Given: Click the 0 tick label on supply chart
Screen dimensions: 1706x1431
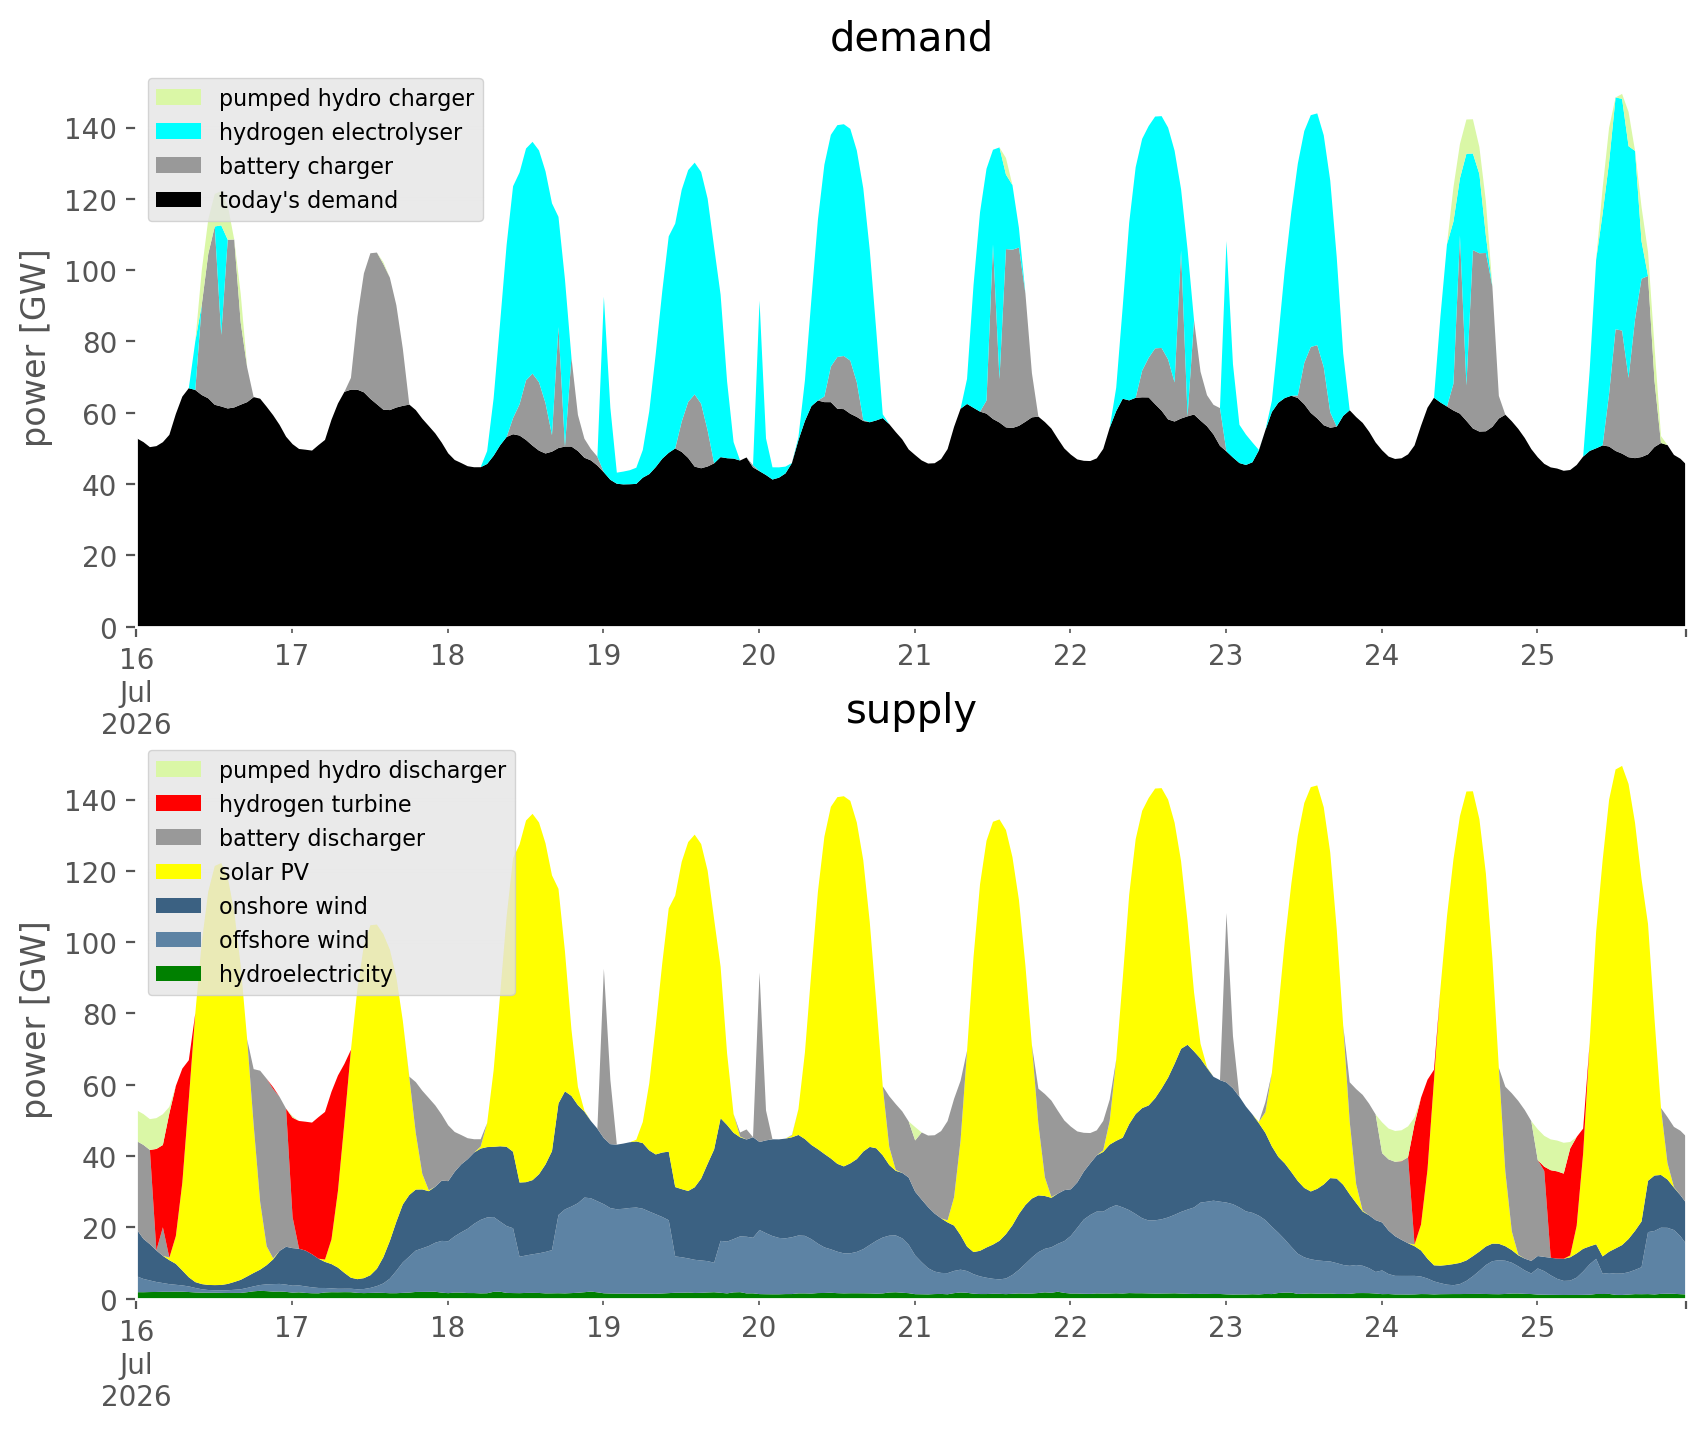Looking at the screenshot, I should (x=109, y=1300).
